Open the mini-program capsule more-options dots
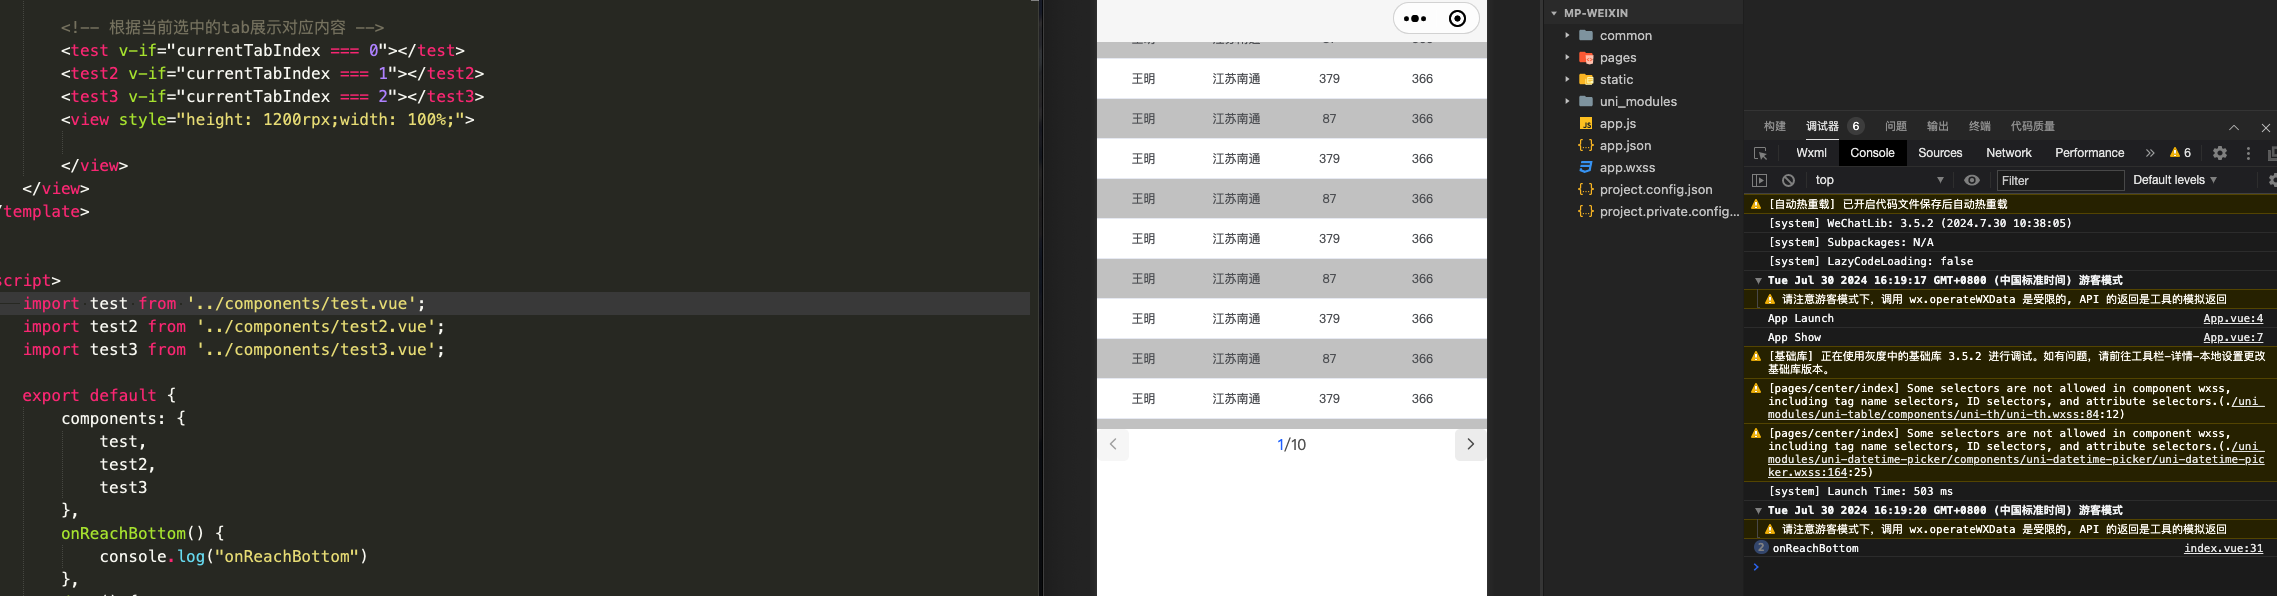Viewport: 2277px width, 596px height. pyautogui.click(x=1415, y=18)
